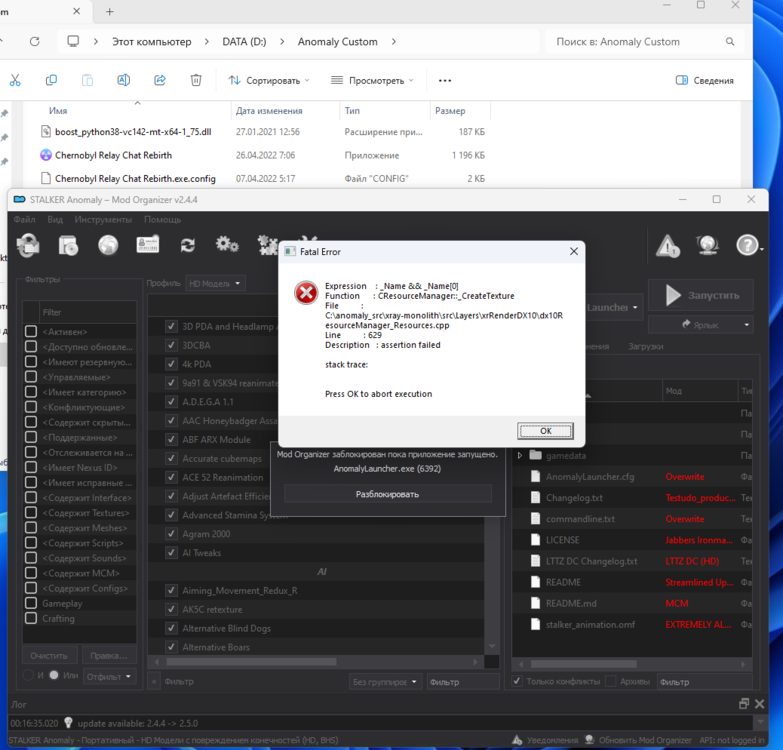Open the Без группировки dropdown

385,682
